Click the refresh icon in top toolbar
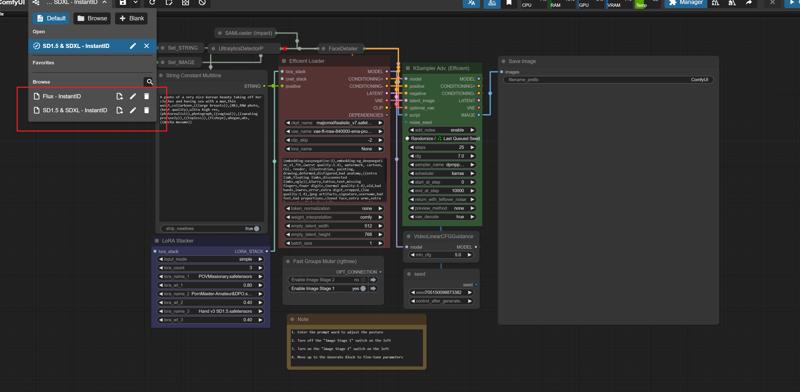 (x=152, y=3)
